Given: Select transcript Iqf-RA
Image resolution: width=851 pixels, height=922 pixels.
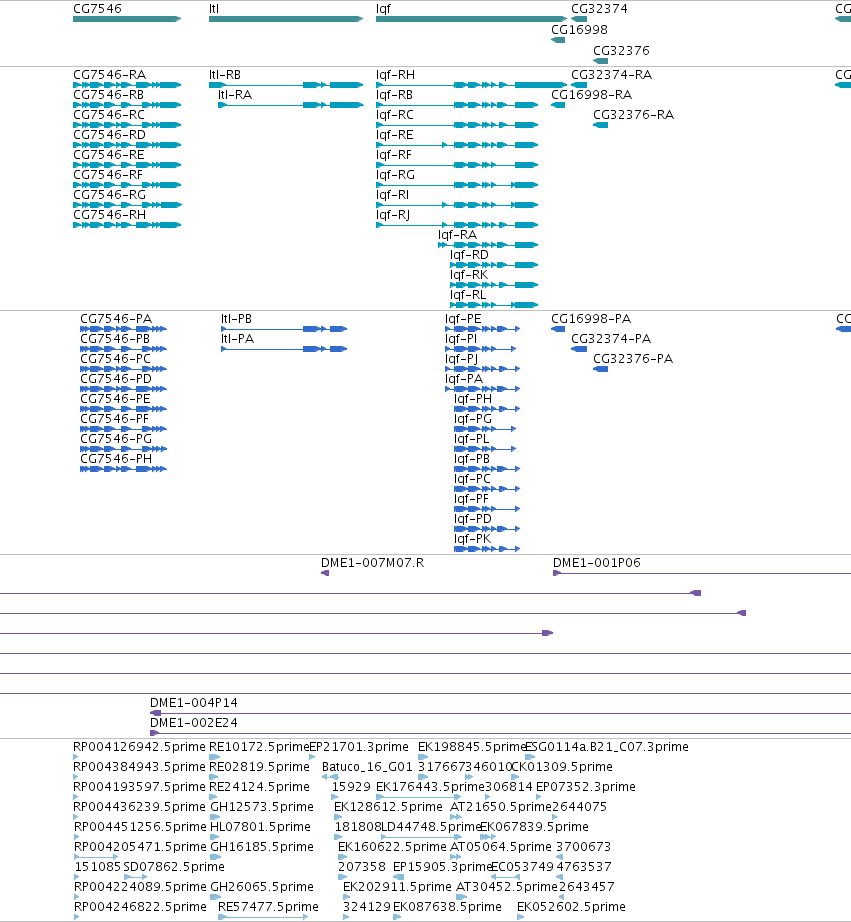Looking at the screenshot, I should pos(488,245).
